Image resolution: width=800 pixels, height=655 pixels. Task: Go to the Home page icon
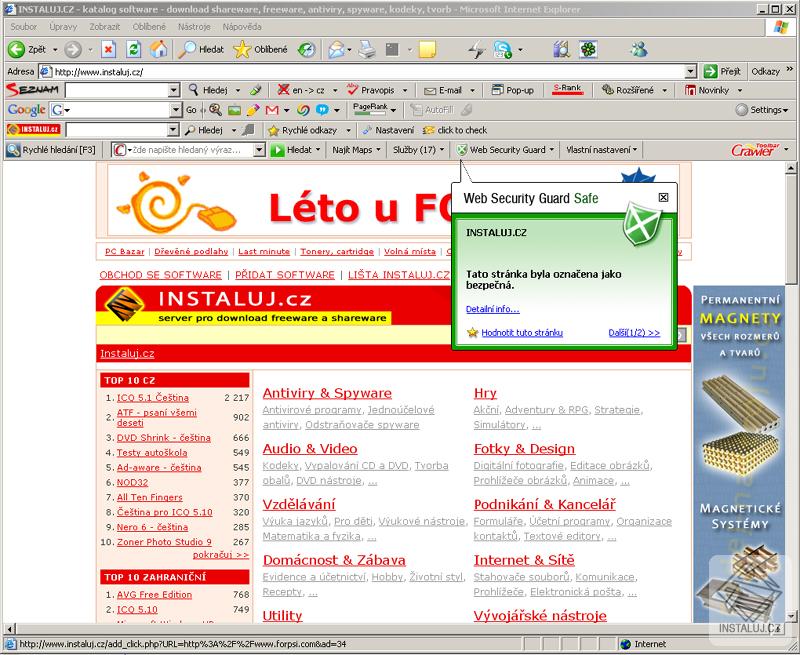pos(159,49)
